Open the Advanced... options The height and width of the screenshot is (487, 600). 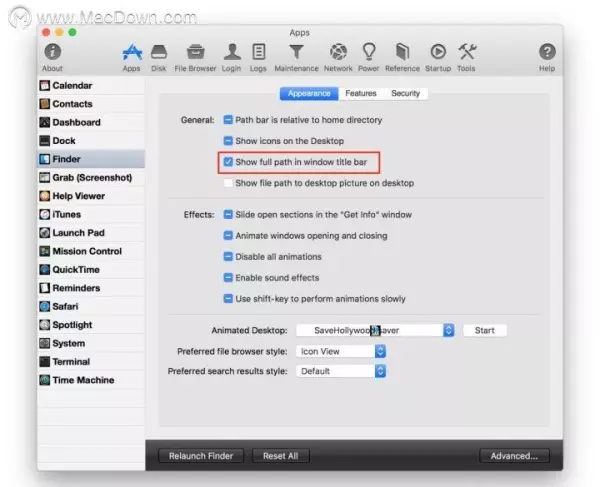coord(514,456)
